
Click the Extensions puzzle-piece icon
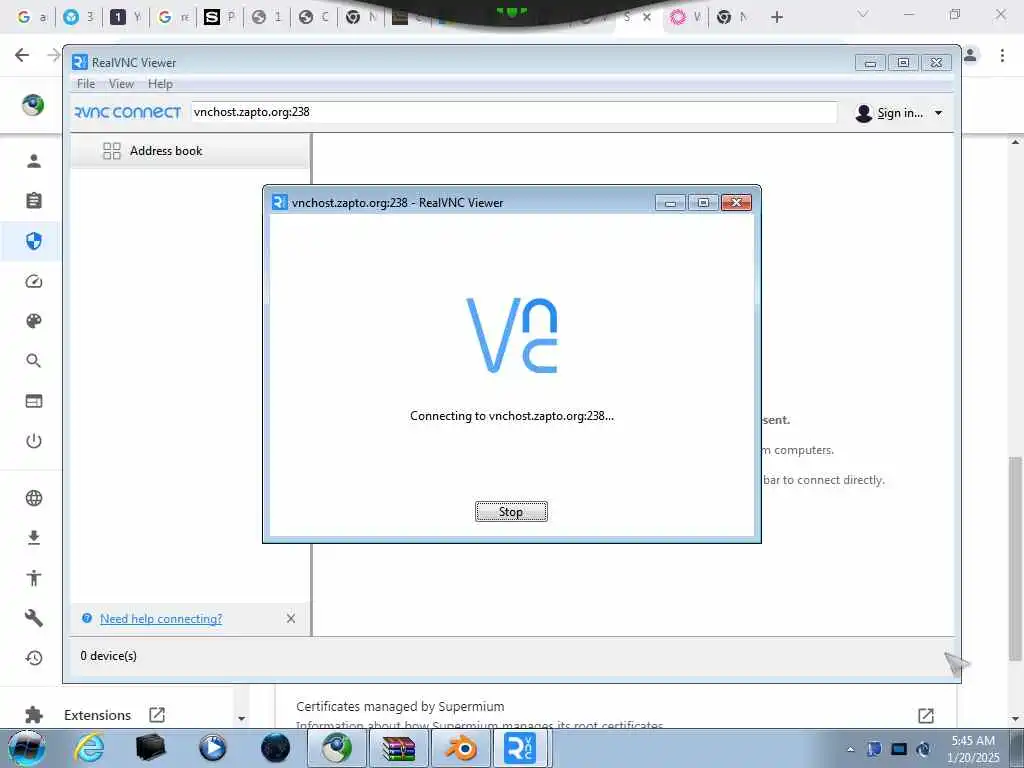[x=34, y=715]
